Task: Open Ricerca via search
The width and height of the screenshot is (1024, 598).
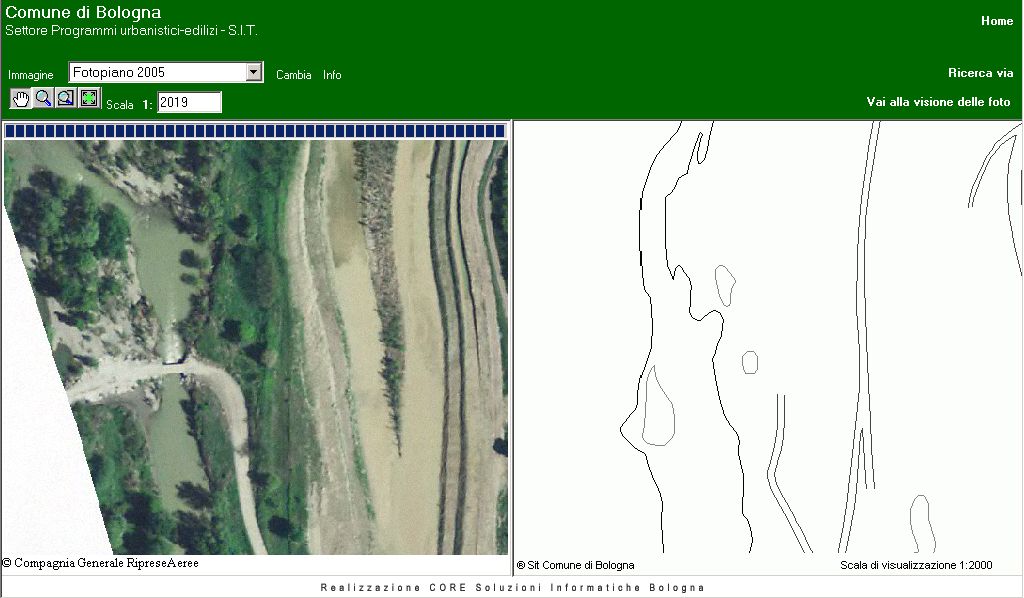Action: (x=980, y=73)
